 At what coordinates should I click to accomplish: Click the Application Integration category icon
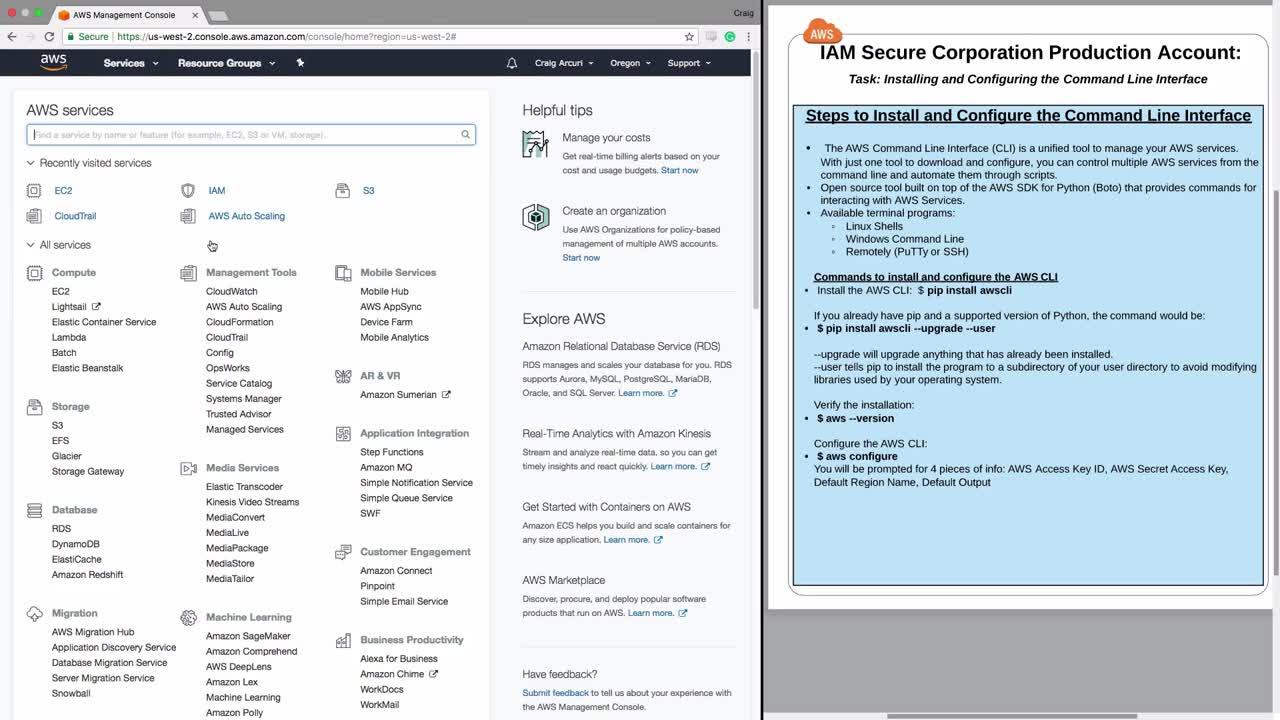(343, 434)
